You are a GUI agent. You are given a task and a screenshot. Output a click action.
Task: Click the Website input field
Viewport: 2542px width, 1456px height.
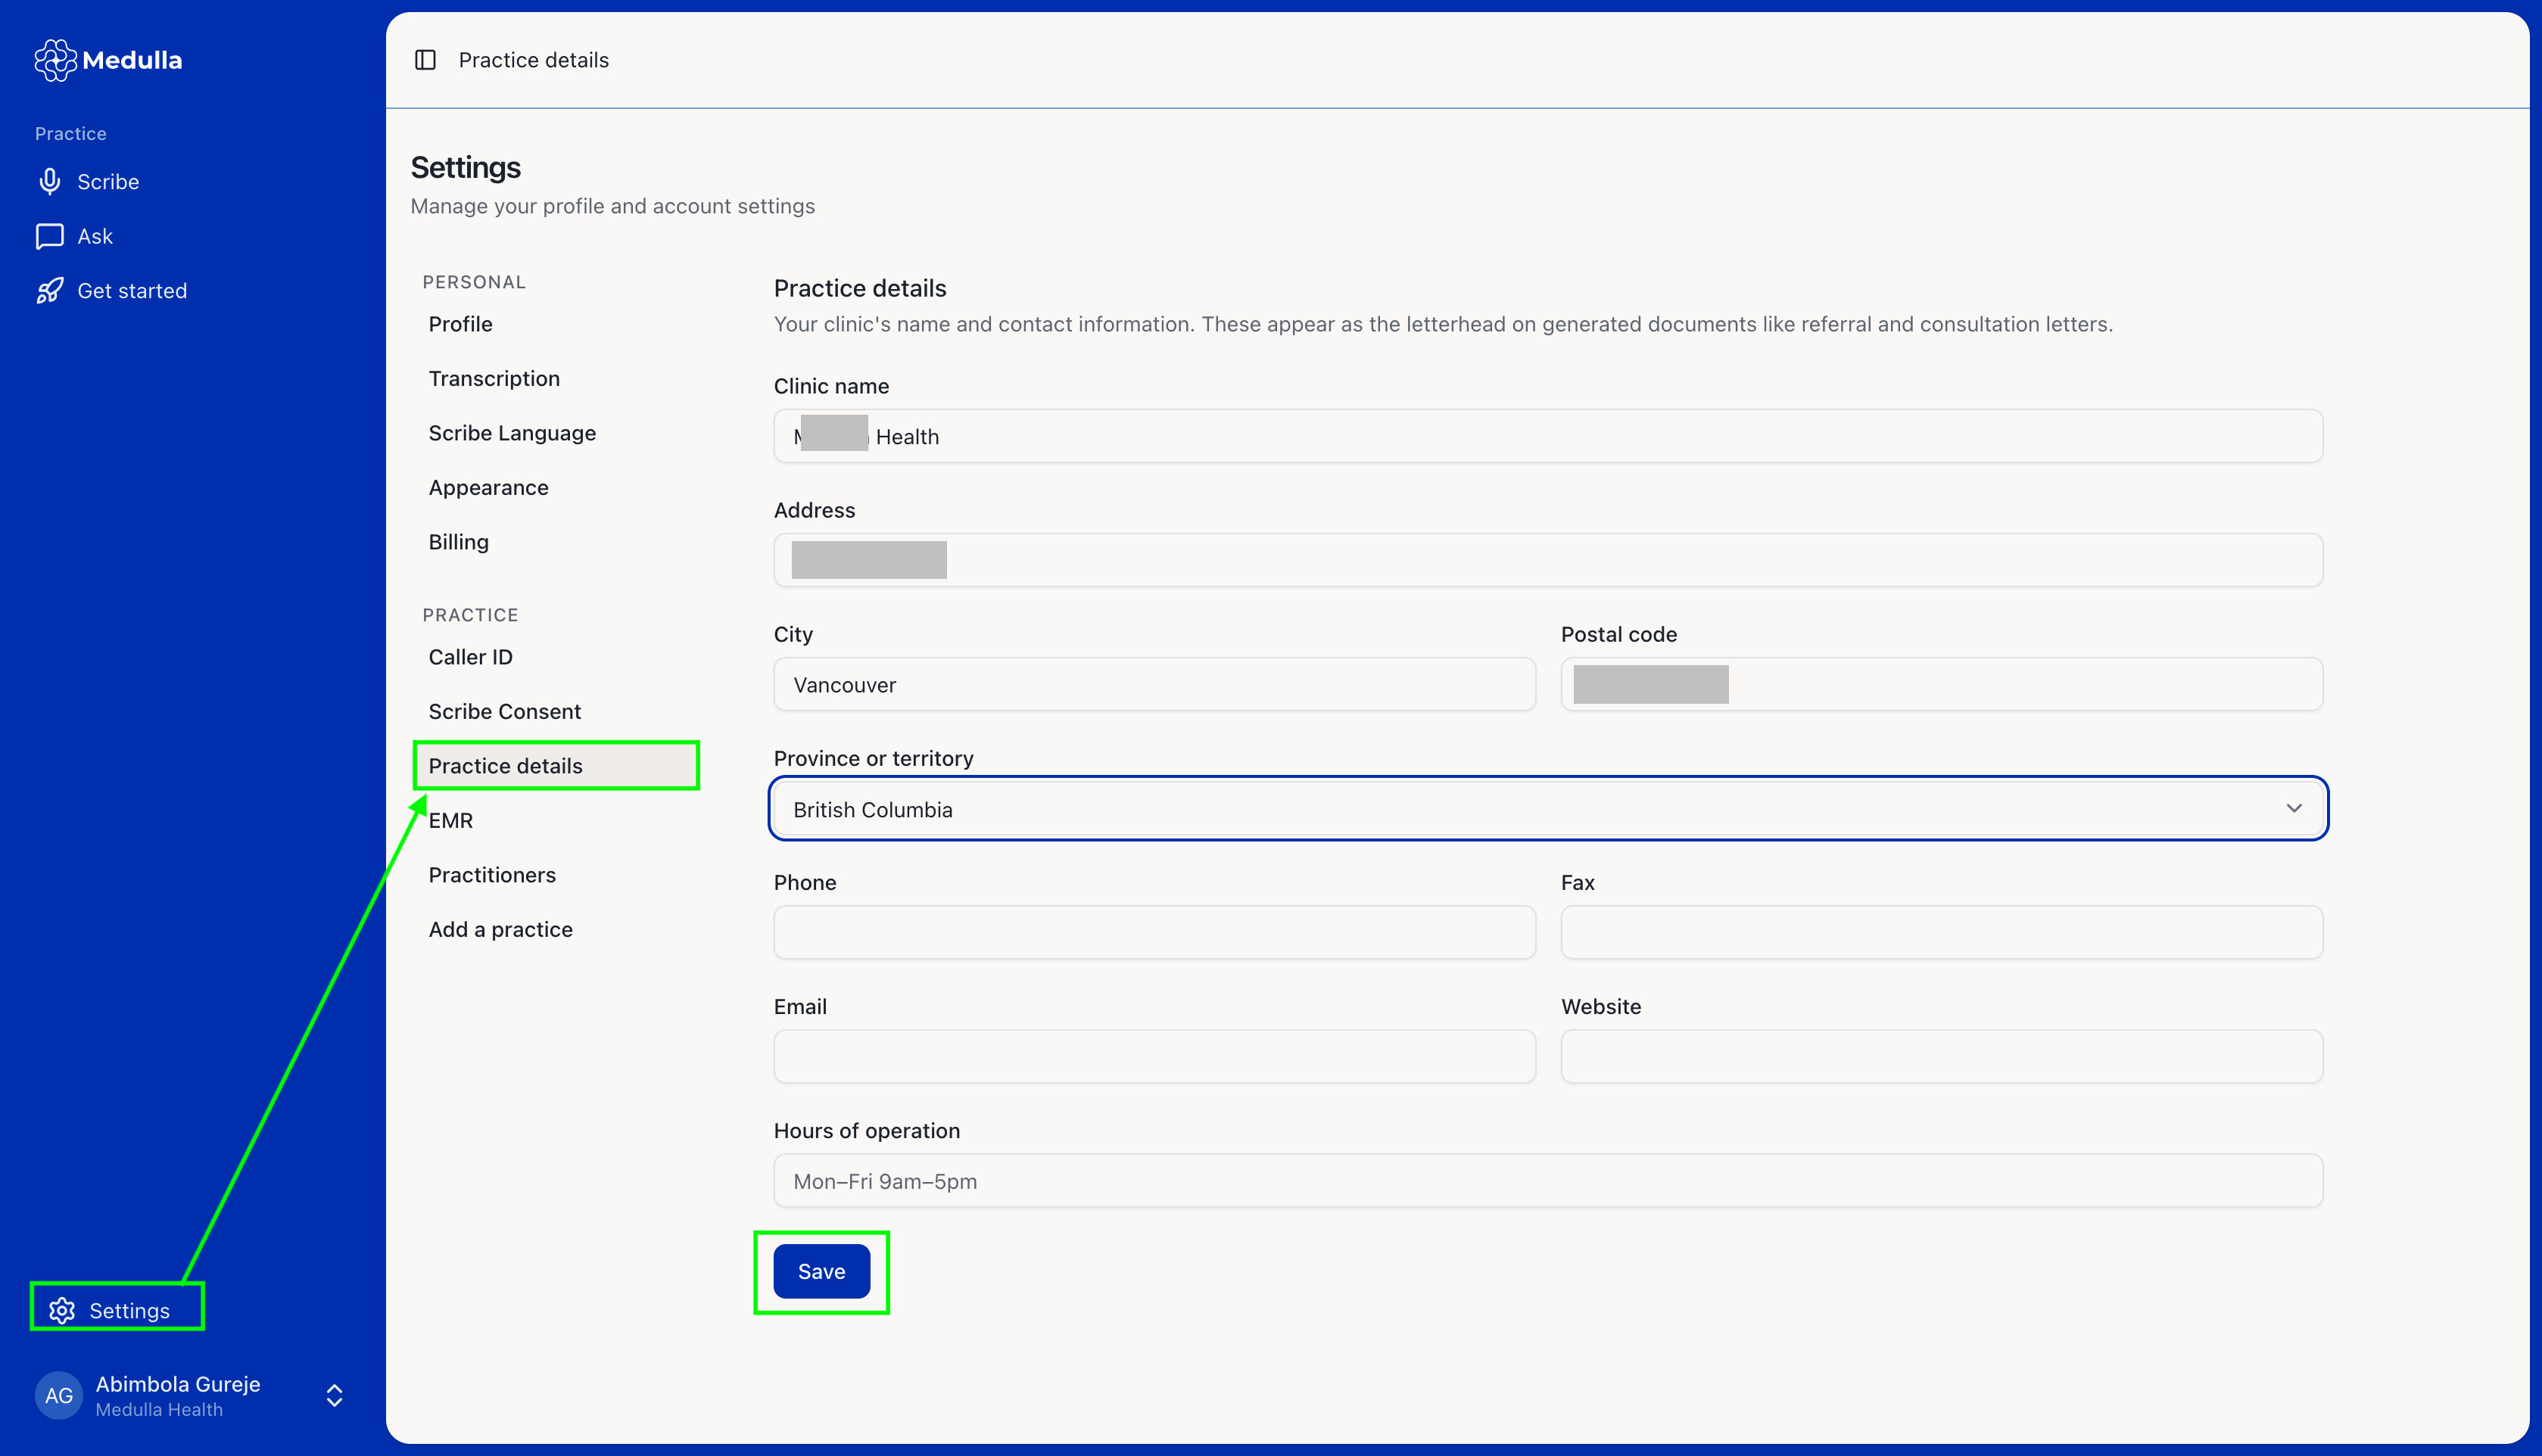pyautogui.click(x=1941, y=1056)
